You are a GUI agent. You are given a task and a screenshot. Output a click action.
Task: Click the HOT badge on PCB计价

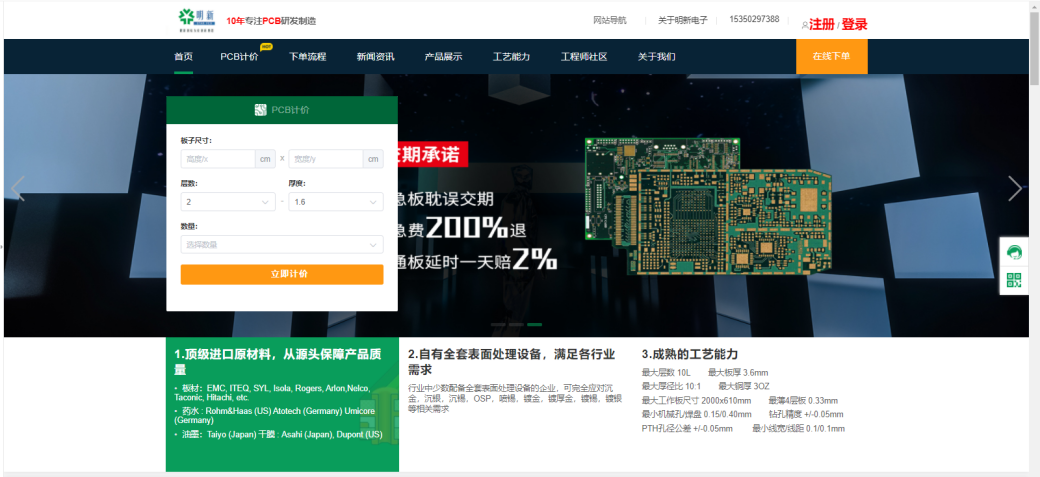pyautogui.click(x=266, y=46)
